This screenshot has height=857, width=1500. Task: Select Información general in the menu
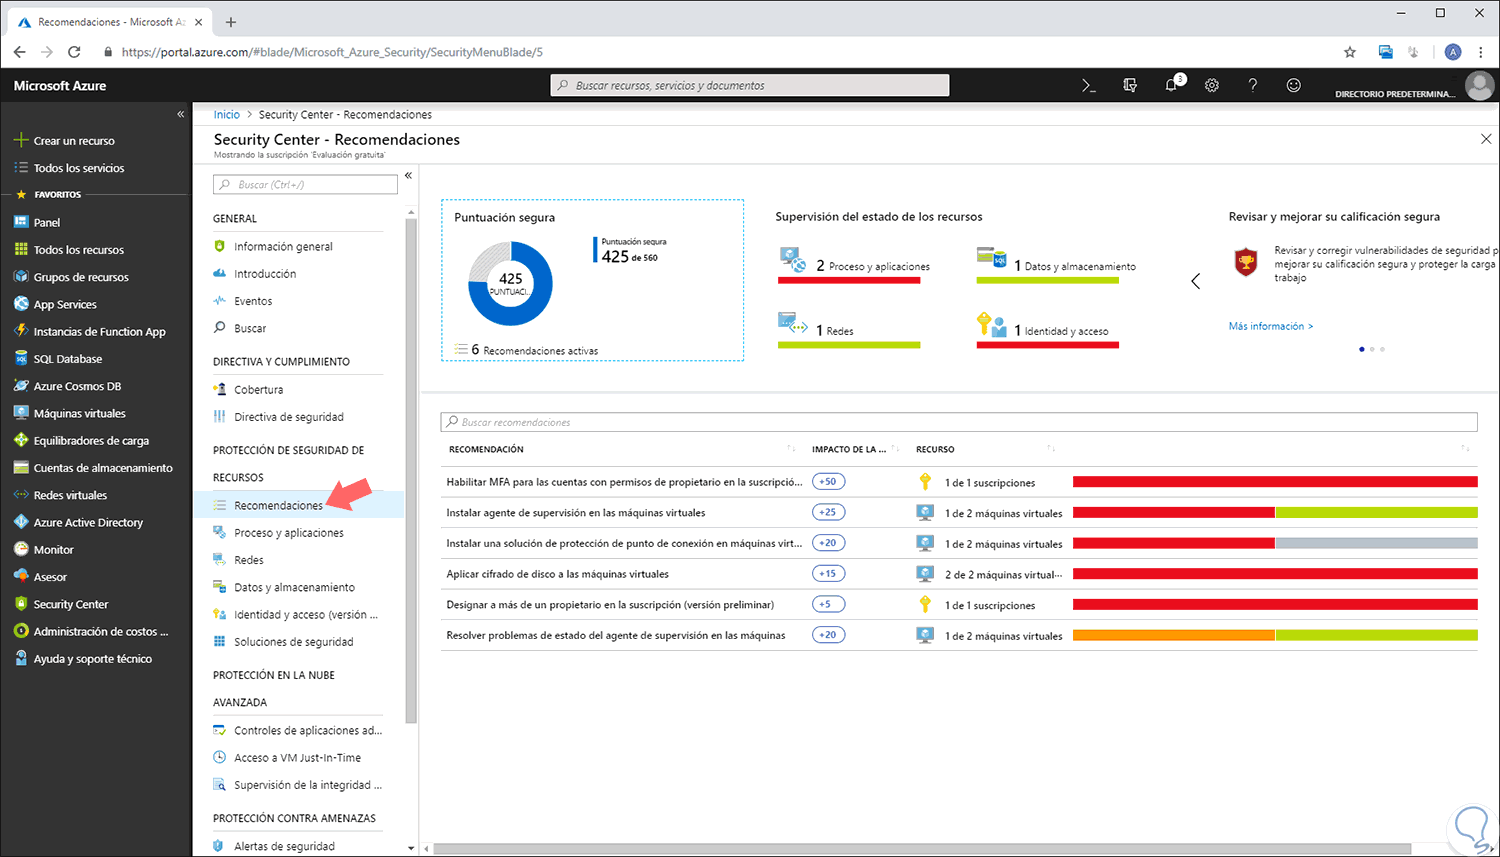click(x=283, y=246)
